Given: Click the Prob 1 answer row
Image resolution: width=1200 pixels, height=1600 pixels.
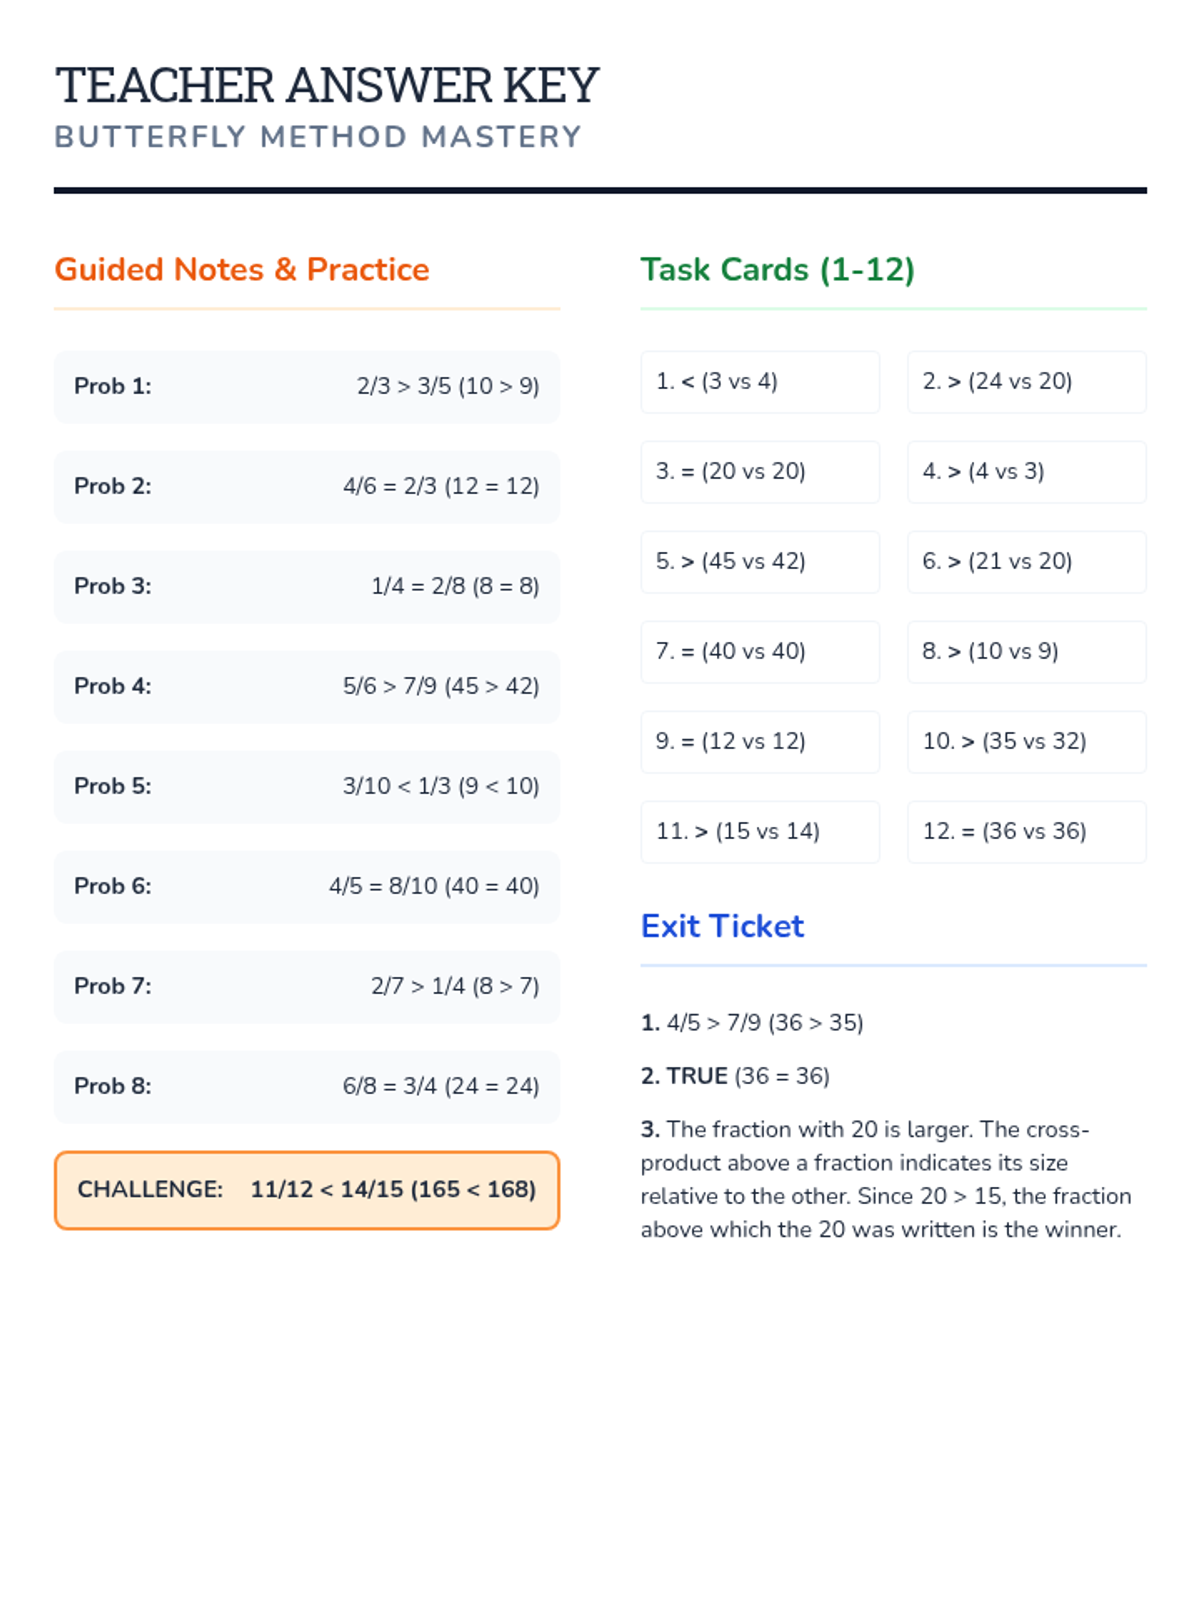Looking at the screenshot, I should 306,386.
